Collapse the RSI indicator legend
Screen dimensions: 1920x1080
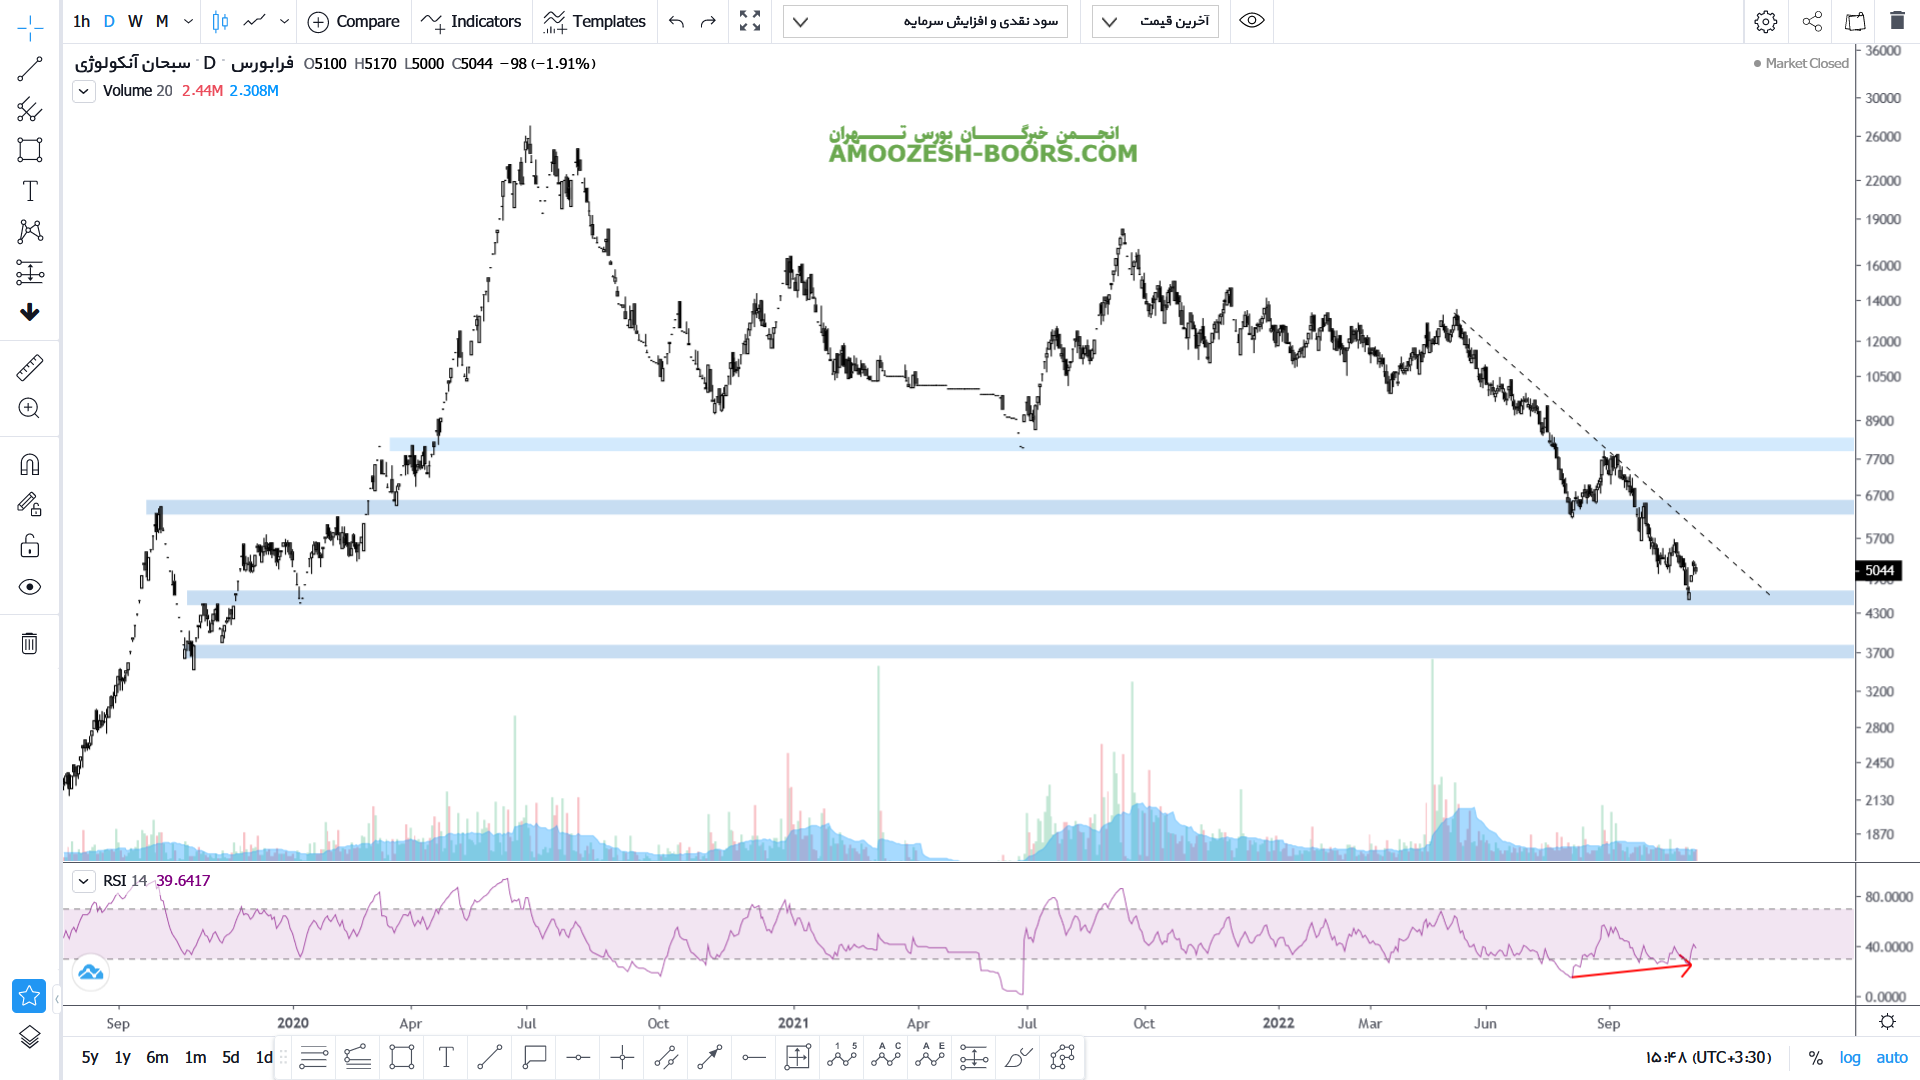pos(84,881)
